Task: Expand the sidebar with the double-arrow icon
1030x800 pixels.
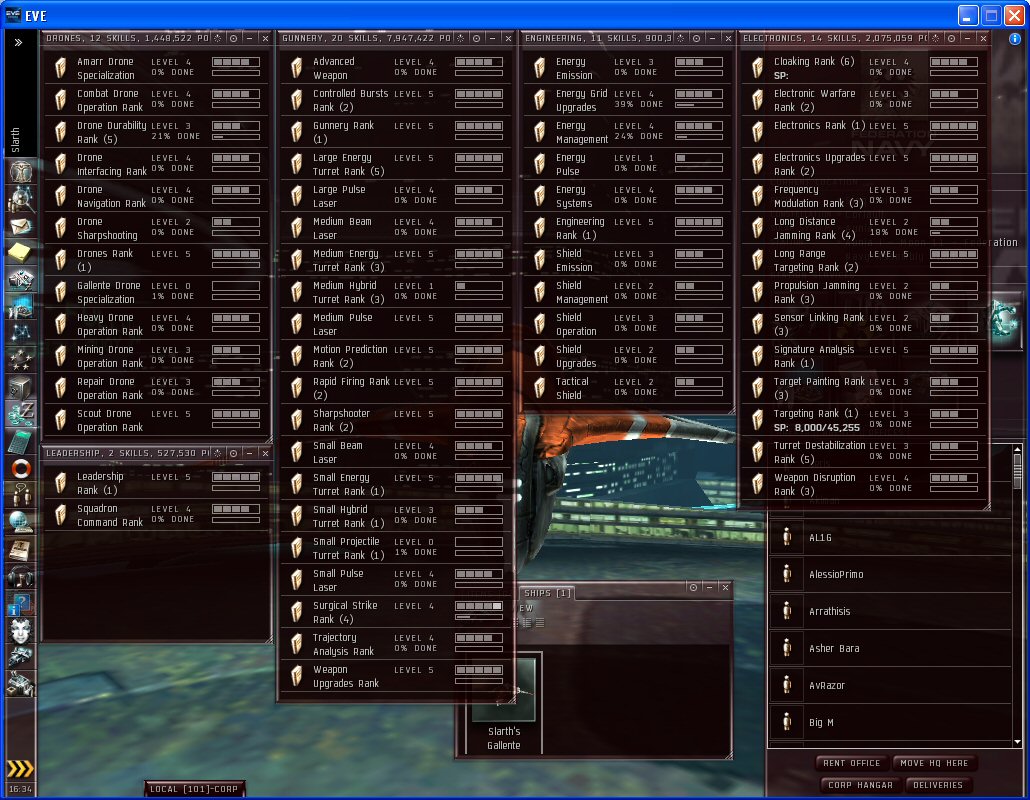Action: point(18,43)
